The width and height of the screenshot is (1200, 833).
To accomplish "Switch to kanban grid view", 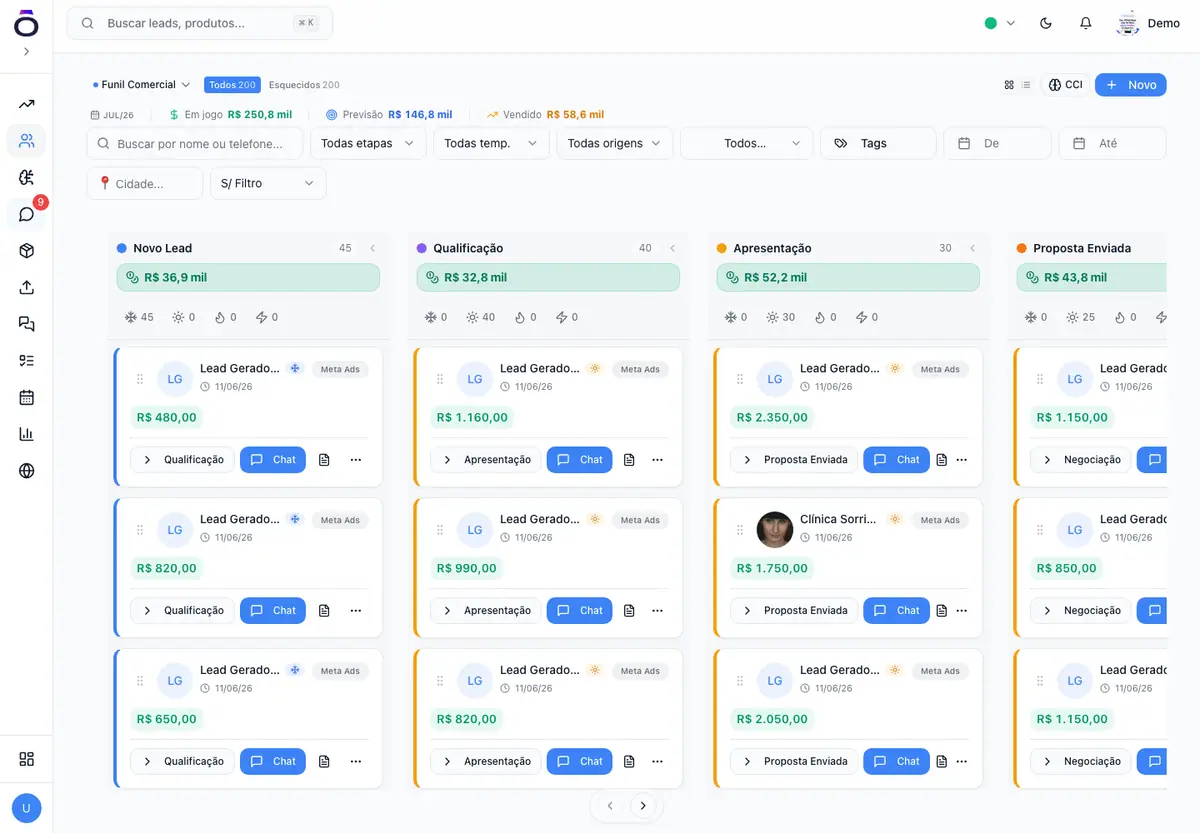I will [1009, 85].
